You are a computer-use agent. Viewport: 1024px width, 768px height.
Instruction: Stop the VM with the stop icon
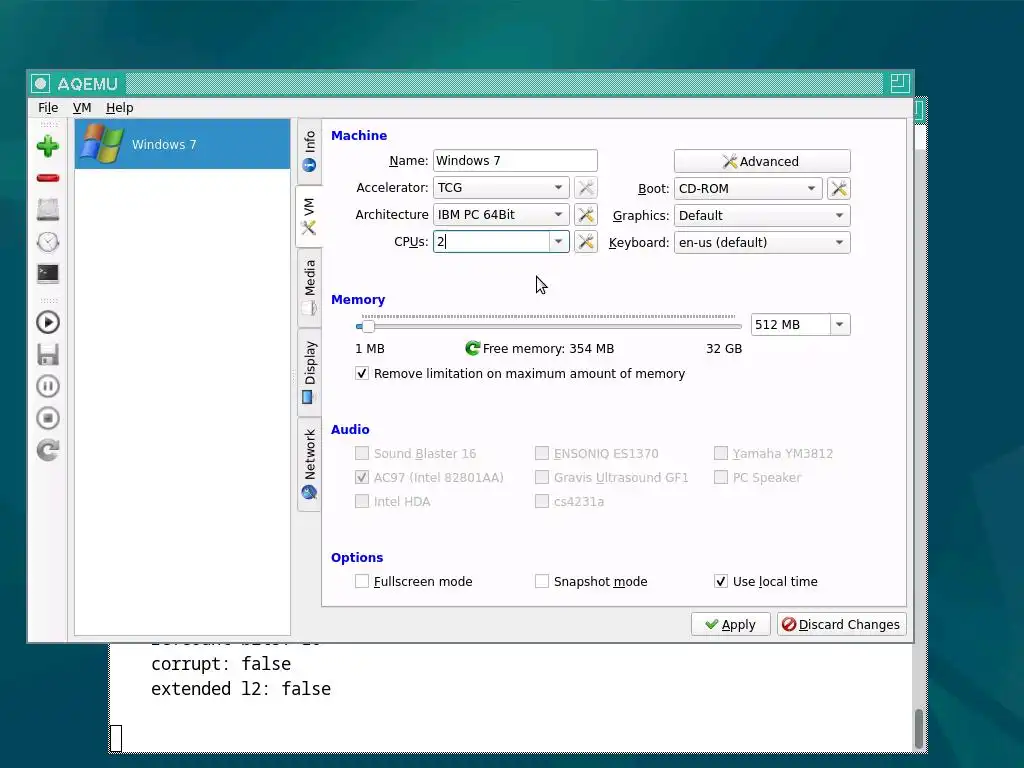pyautogui.click(x=48, y=418)
